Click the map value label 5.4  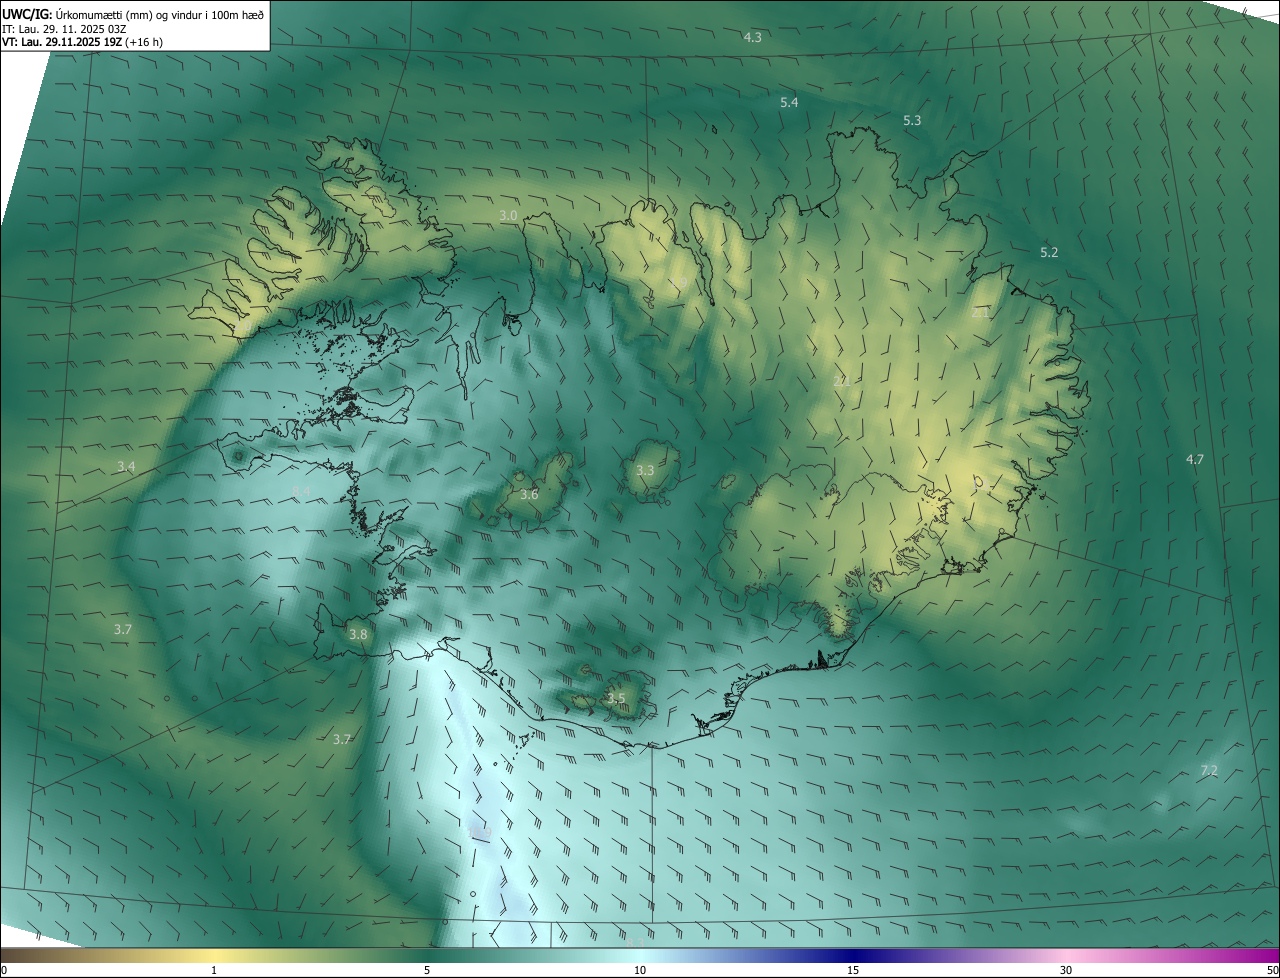click(x=789, y=103)
